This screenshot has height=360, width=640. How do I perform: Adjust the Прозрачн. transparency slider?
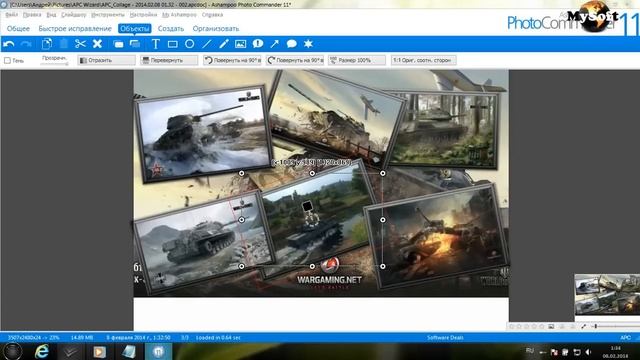click(55, 64)
